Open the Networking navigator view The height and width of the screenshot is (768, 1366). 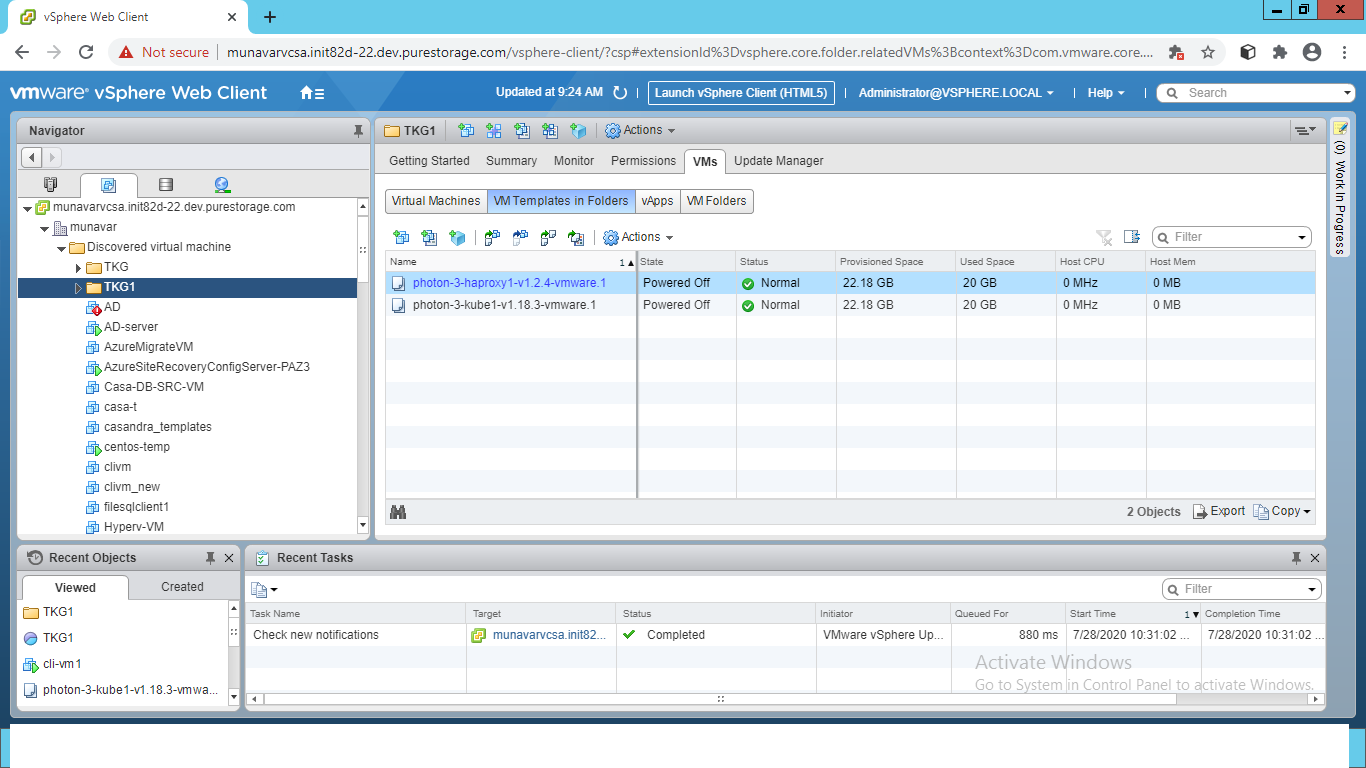coord(222,184)
